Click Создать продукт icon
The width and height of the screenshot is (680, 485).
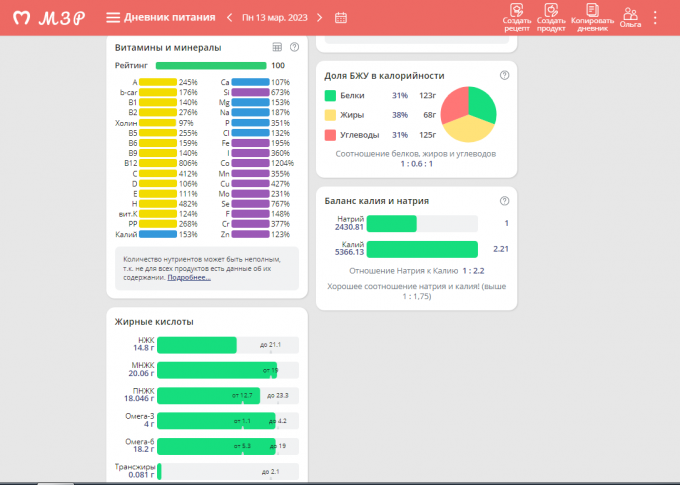pos(551,18)
